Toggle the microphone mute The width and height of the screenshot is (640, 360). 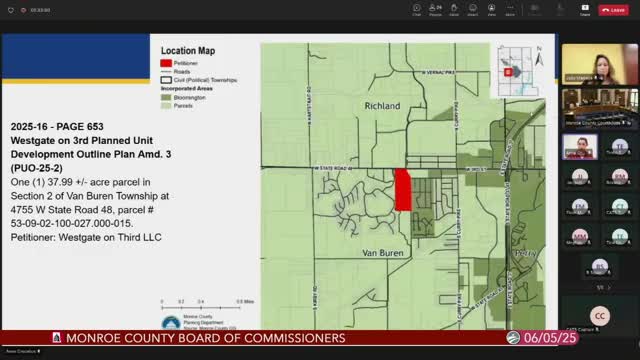(x=560, y=10)
